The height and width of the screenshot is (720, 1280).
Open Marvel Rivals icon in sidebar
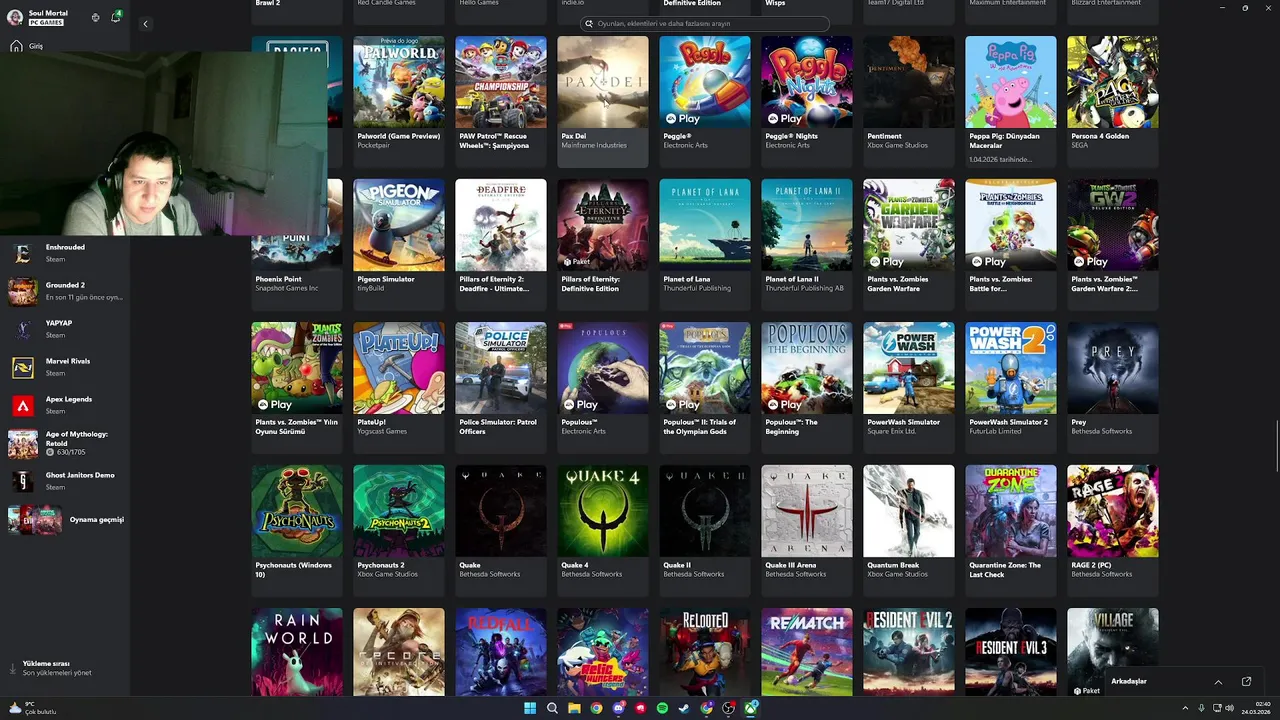pos(22,367)
